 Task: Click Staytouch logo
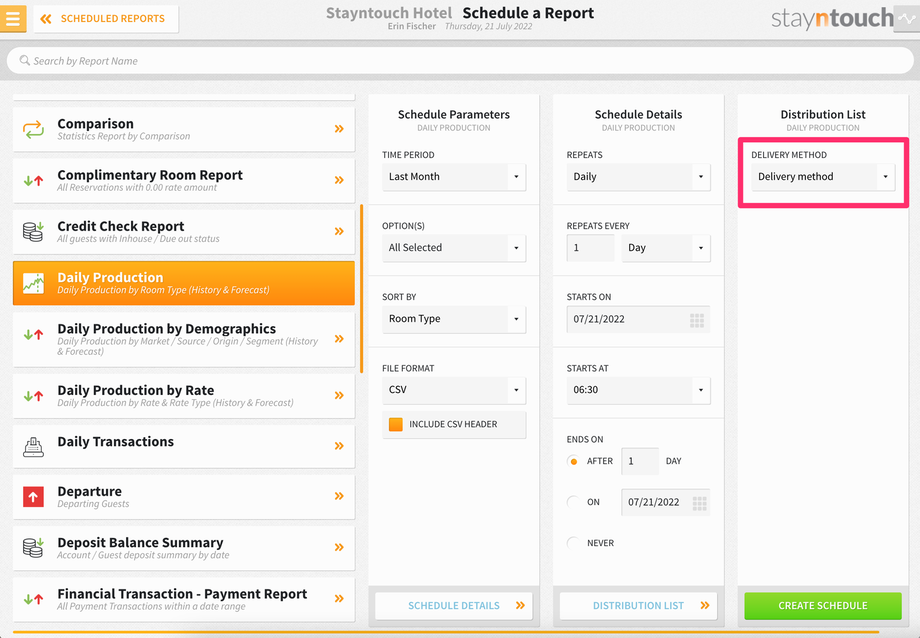[832, 19]
